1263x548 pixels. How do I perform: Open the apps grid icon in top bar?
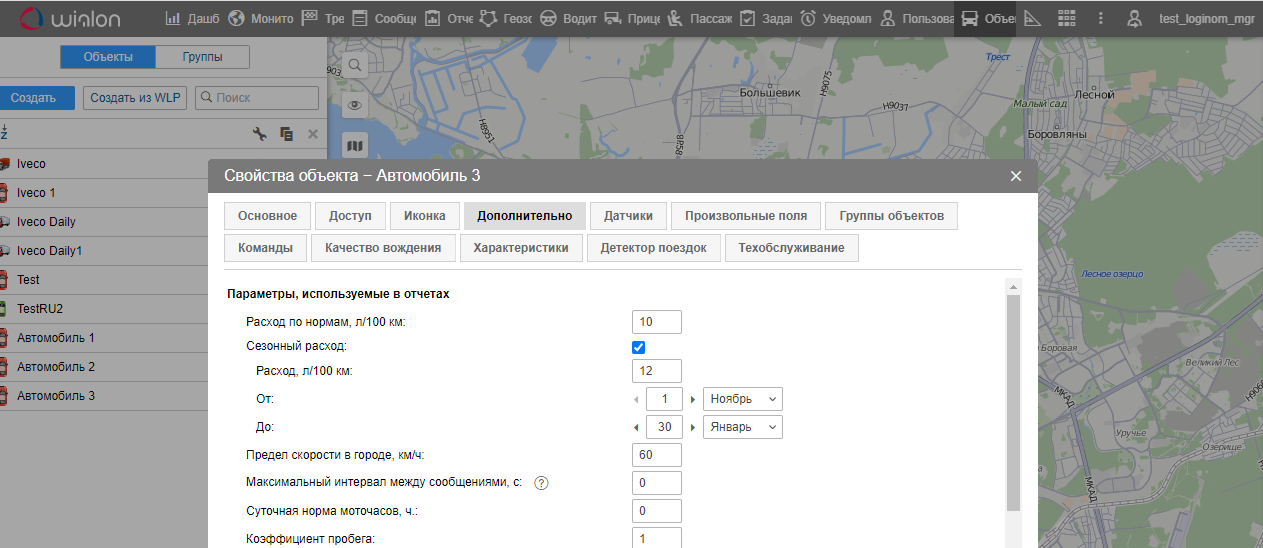(x=1067, y=18)
